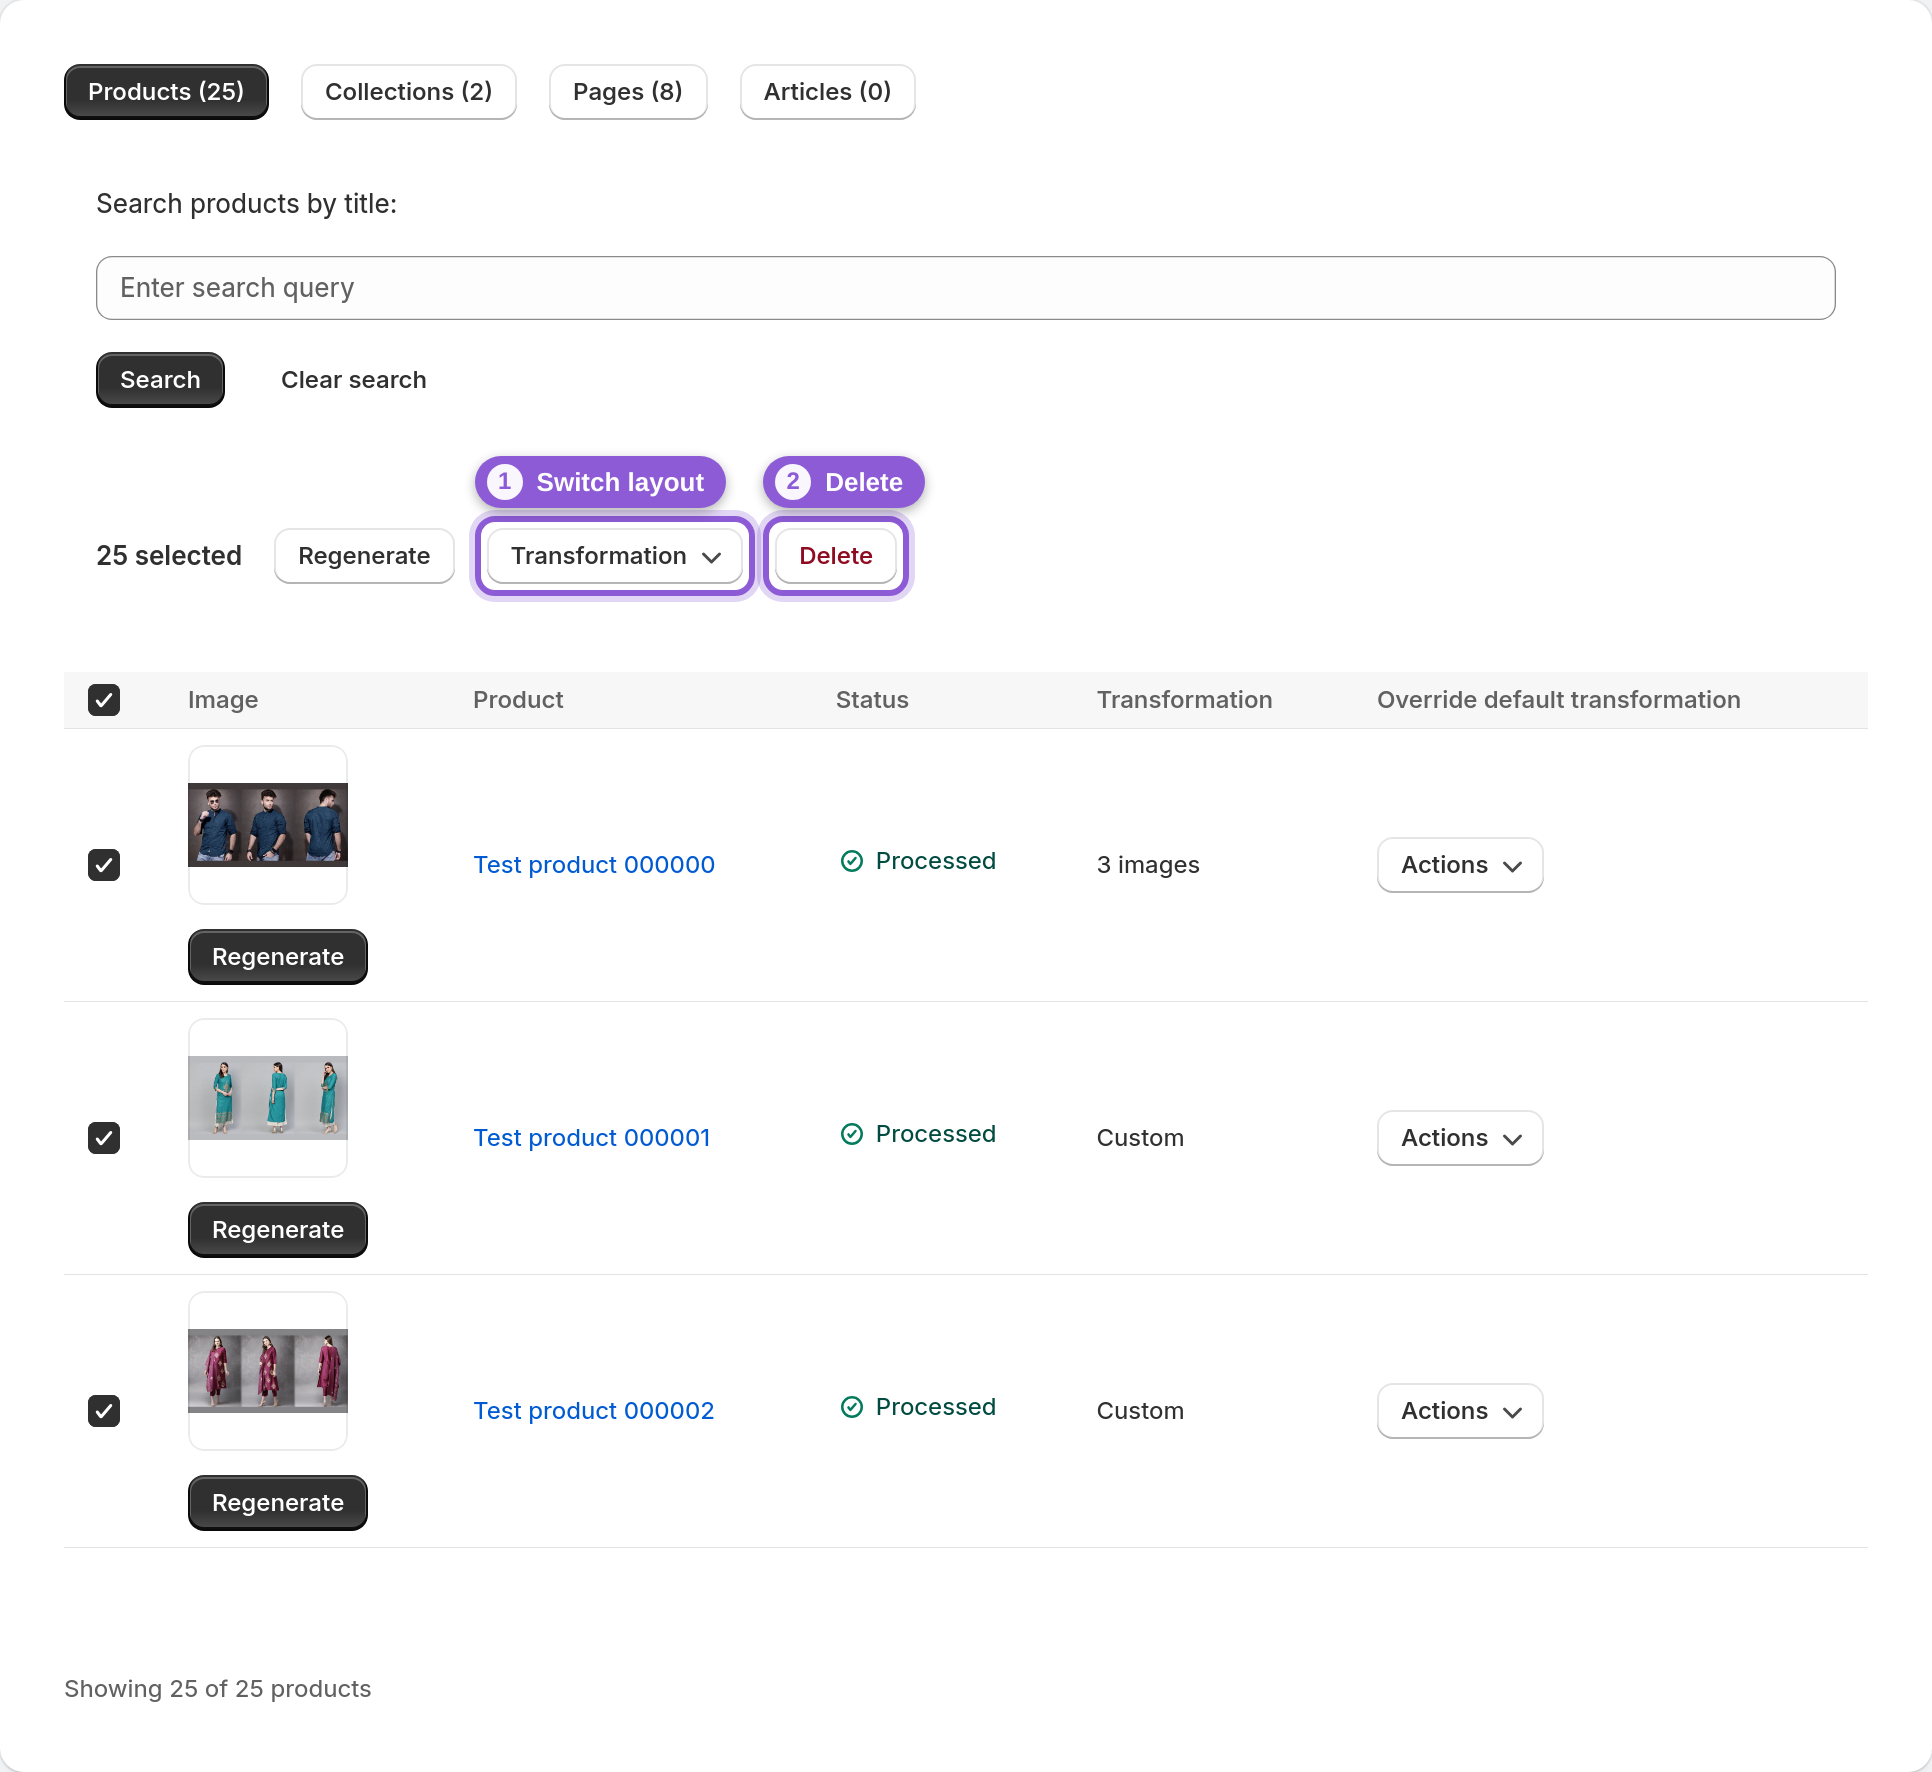
Task: Click the dark Search button
Action: click(x=160, y=380)
